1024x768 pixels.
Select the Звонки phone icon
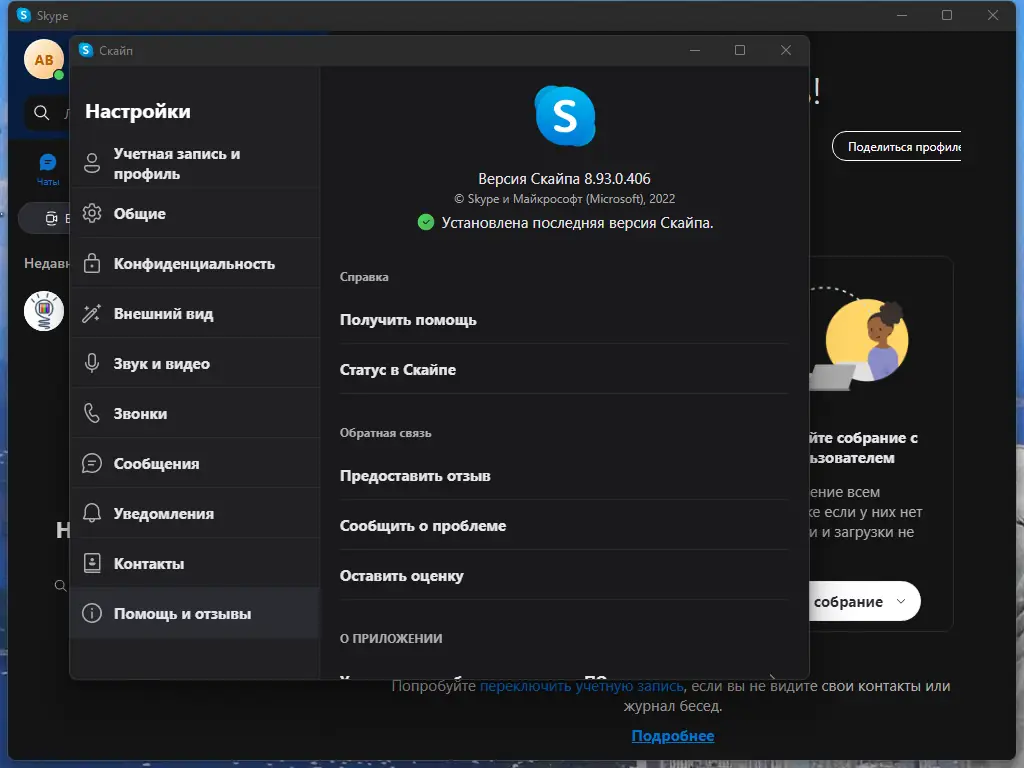(91, 413)
